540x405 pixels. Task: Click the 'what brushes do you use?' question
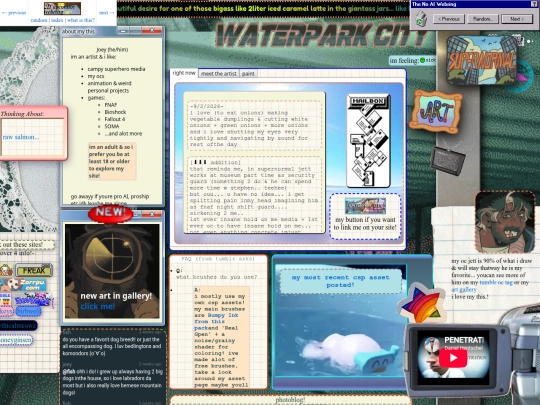(216, 277)
